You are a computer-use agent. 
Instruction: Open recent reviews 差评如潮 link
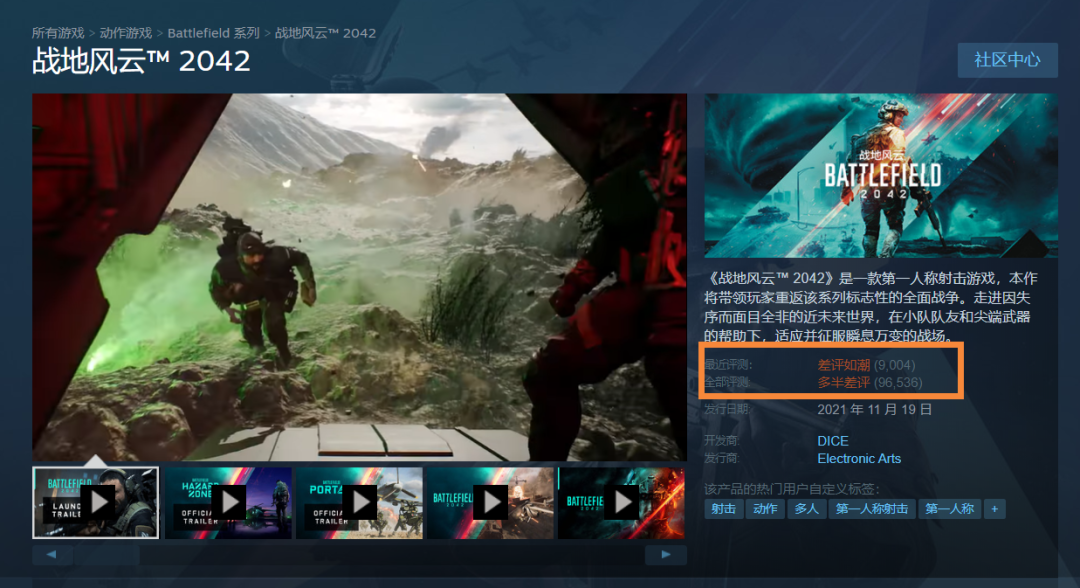843,365
